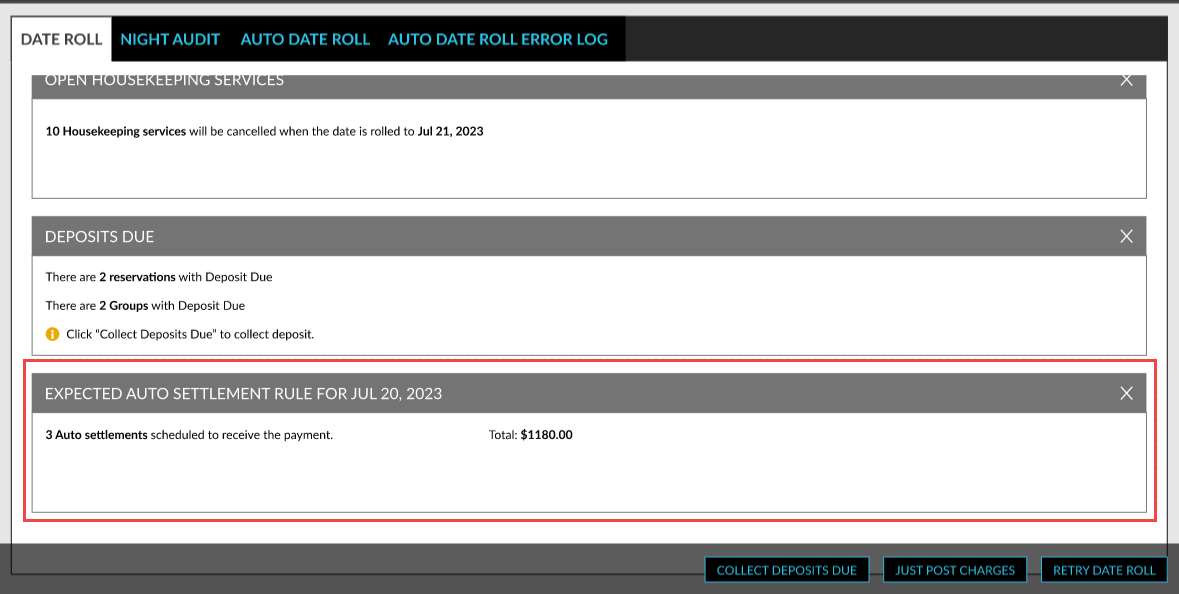Select the Date Roll tab
Screen dimensions: 1179x594
point(61,38)
